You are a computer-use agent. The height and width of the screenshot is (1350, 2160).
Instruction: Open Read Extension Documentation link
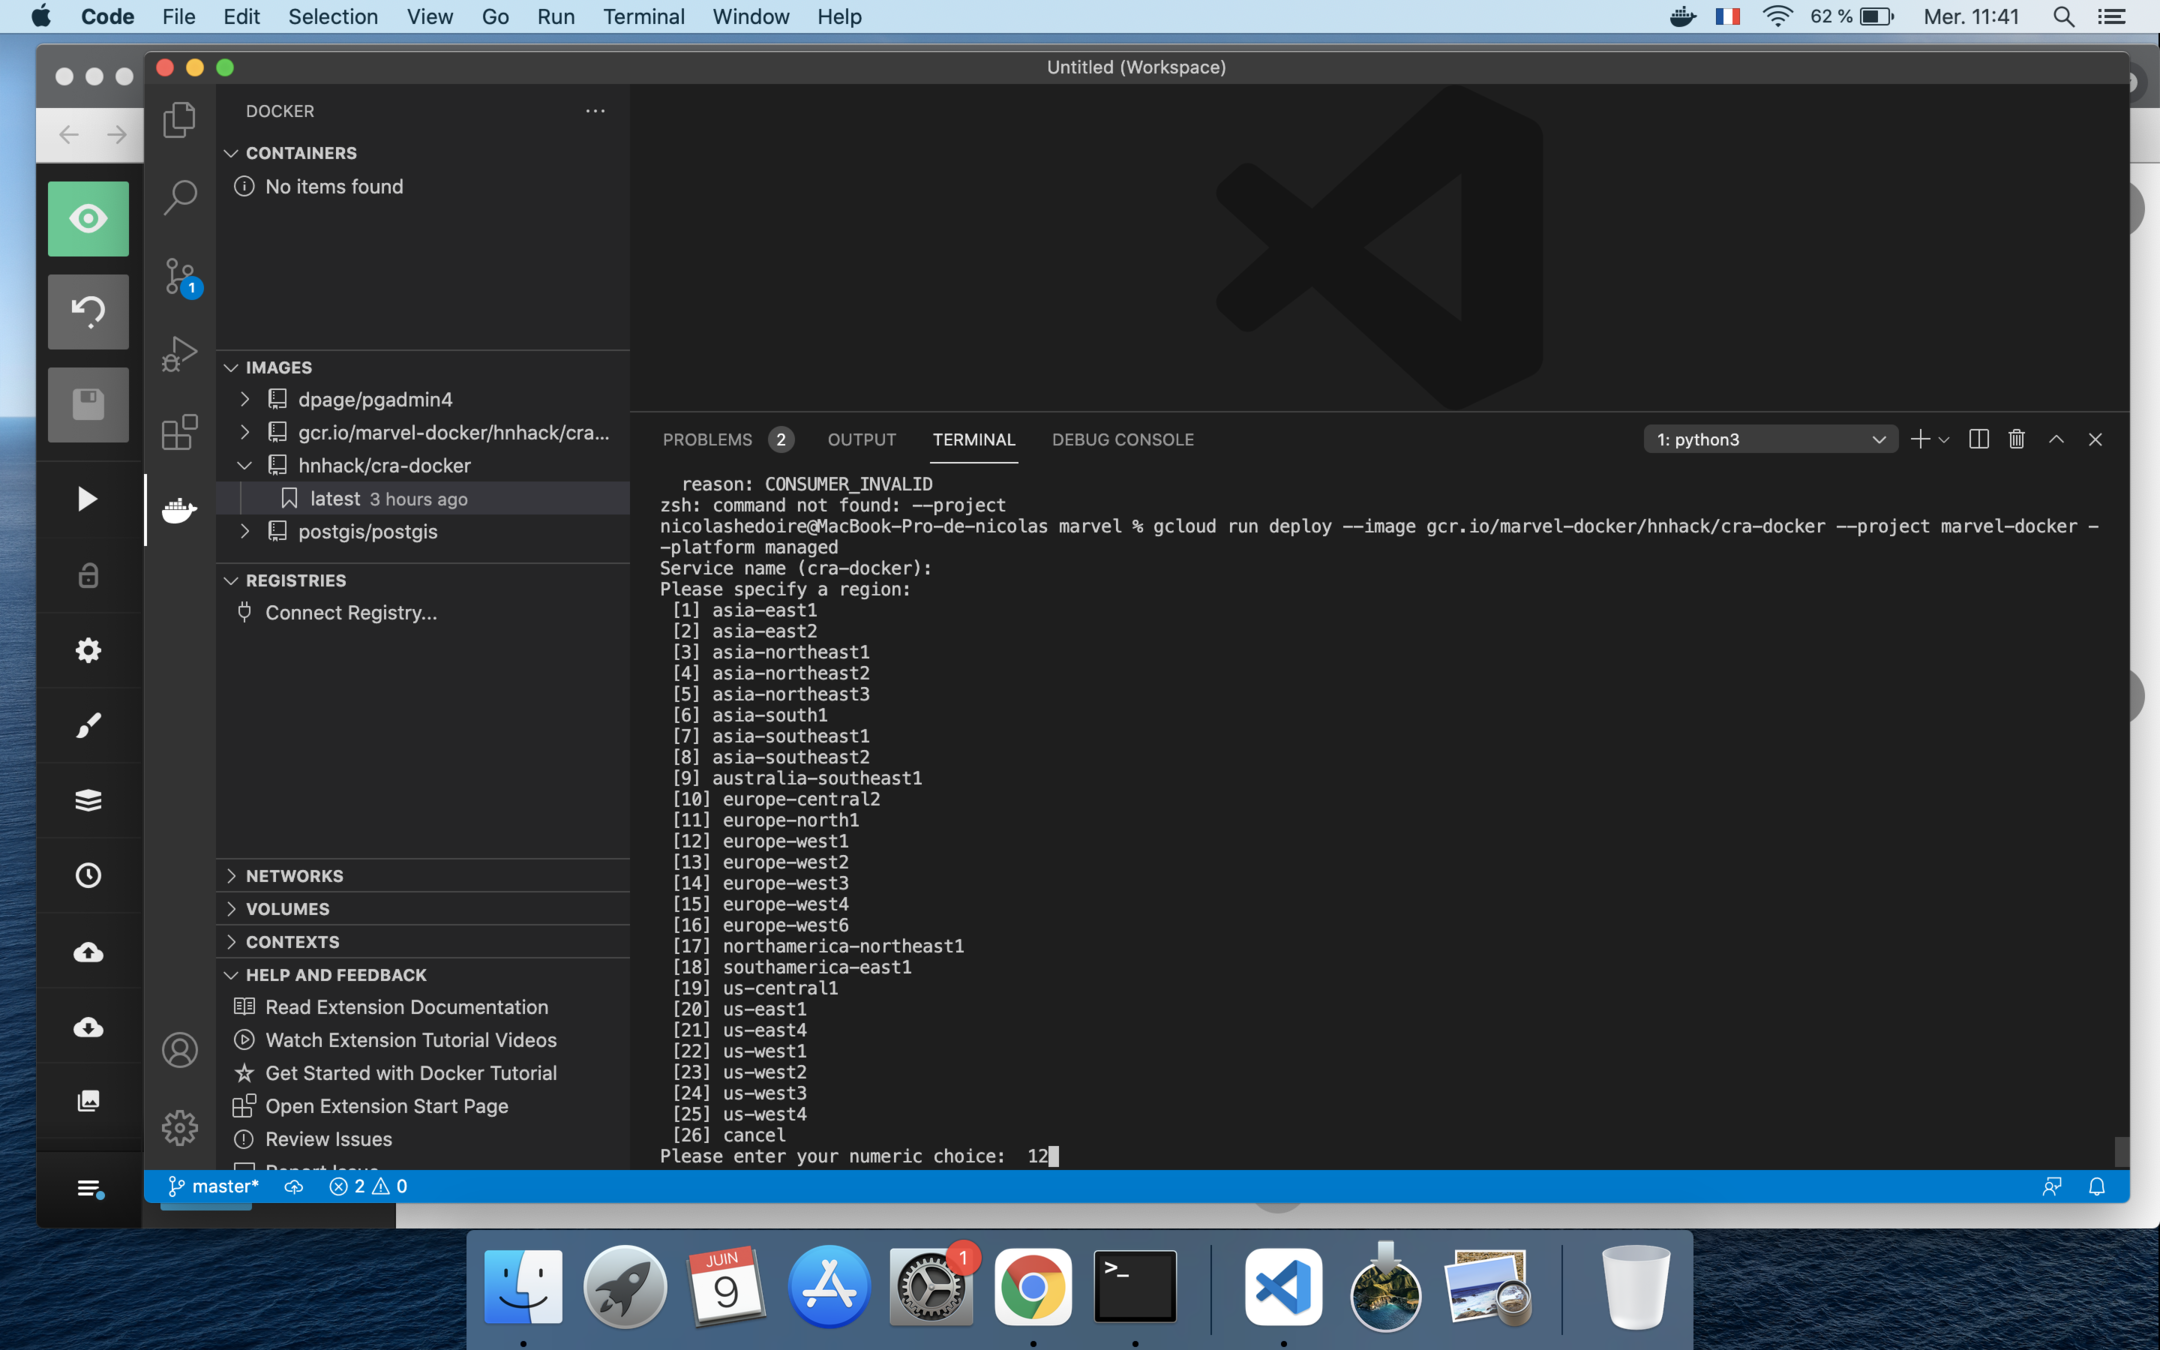click(406, 1007)
